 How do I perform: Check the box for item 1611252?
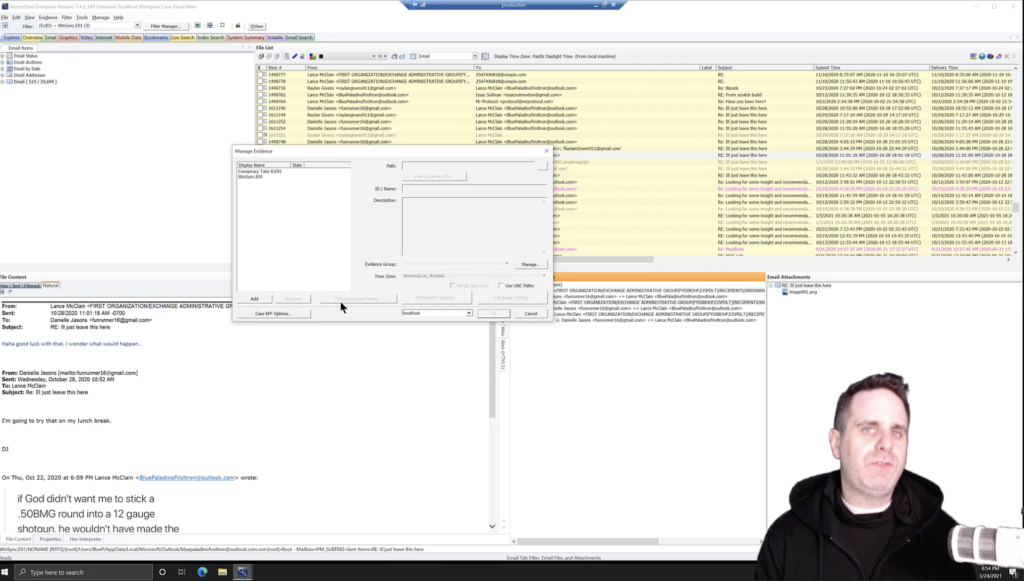pos(262,121)
